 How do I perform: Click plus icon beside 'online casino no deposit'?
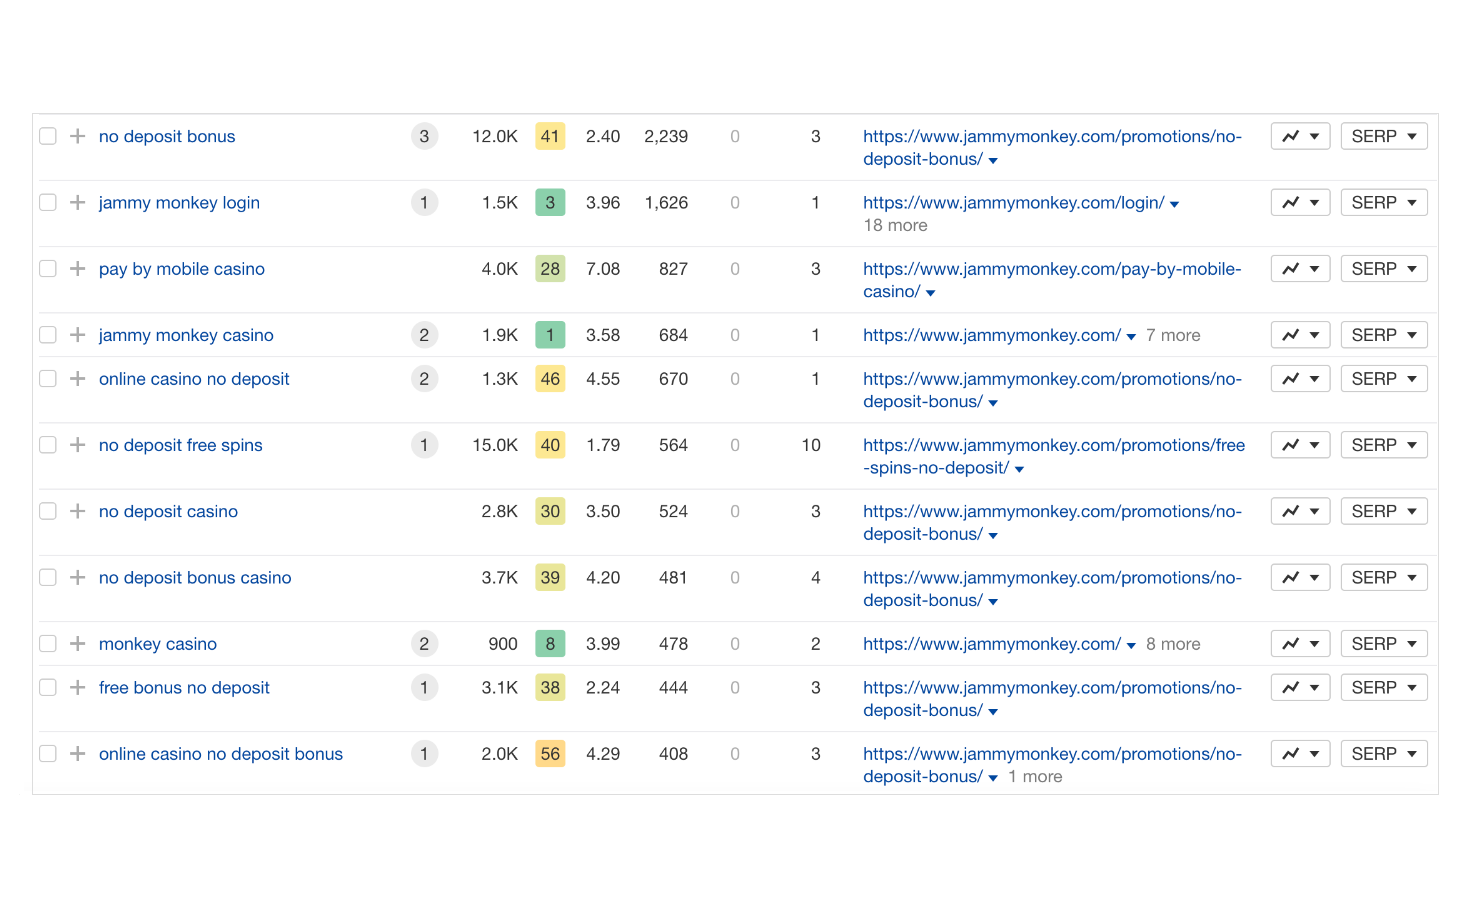77,379
